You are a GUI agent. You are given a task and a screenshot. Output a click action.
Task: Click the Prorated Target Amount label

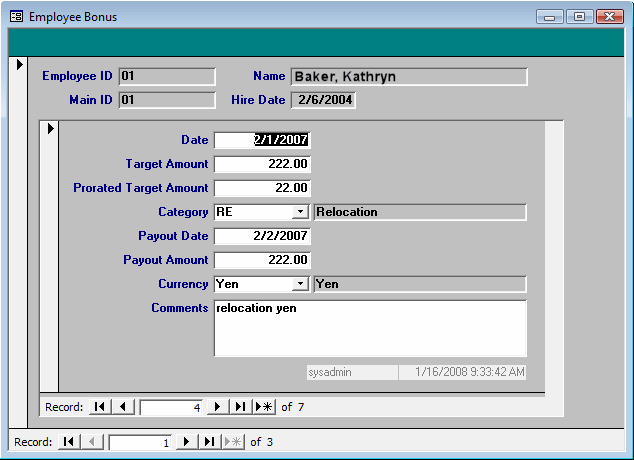coord(140,188)
